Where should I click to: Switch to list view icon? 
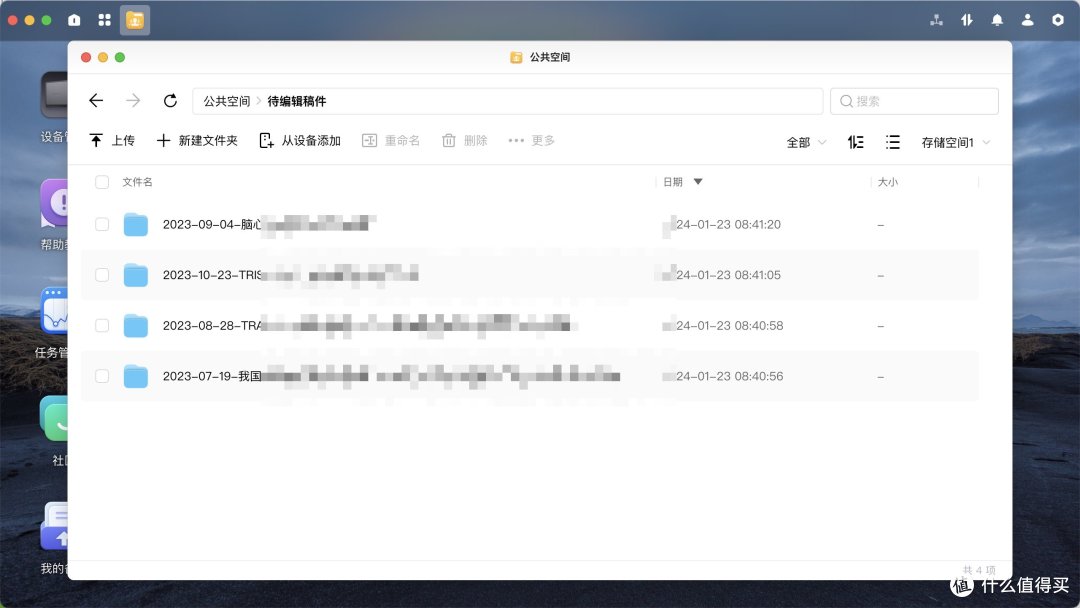coord(893,142)
